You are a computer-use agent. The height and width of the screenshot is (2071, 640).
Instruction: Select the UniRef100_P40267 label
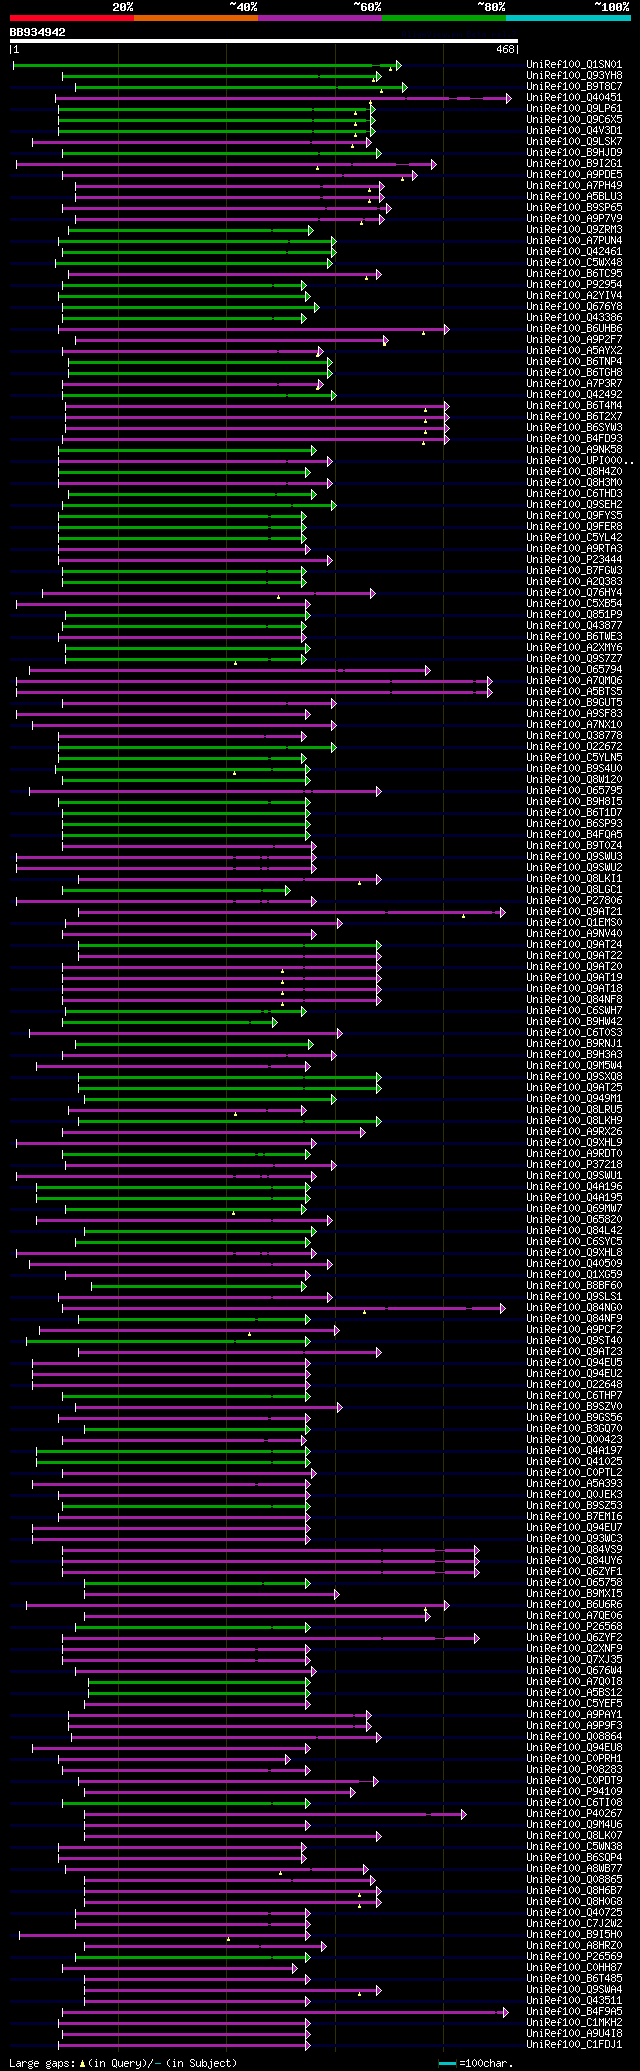point(574,1813)
